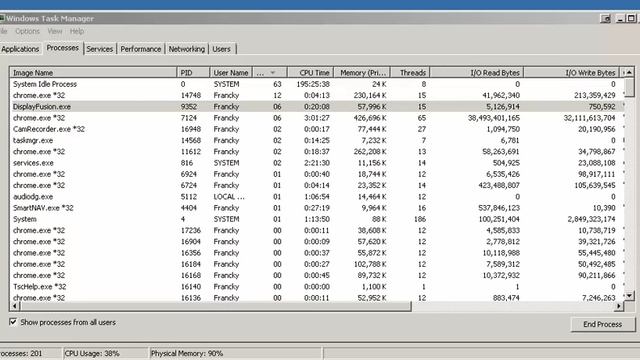The width and height of the screenshot is (640, 360).
Task: Select the TscHelp.exe *32 process
Action: (x=317, y=287)
